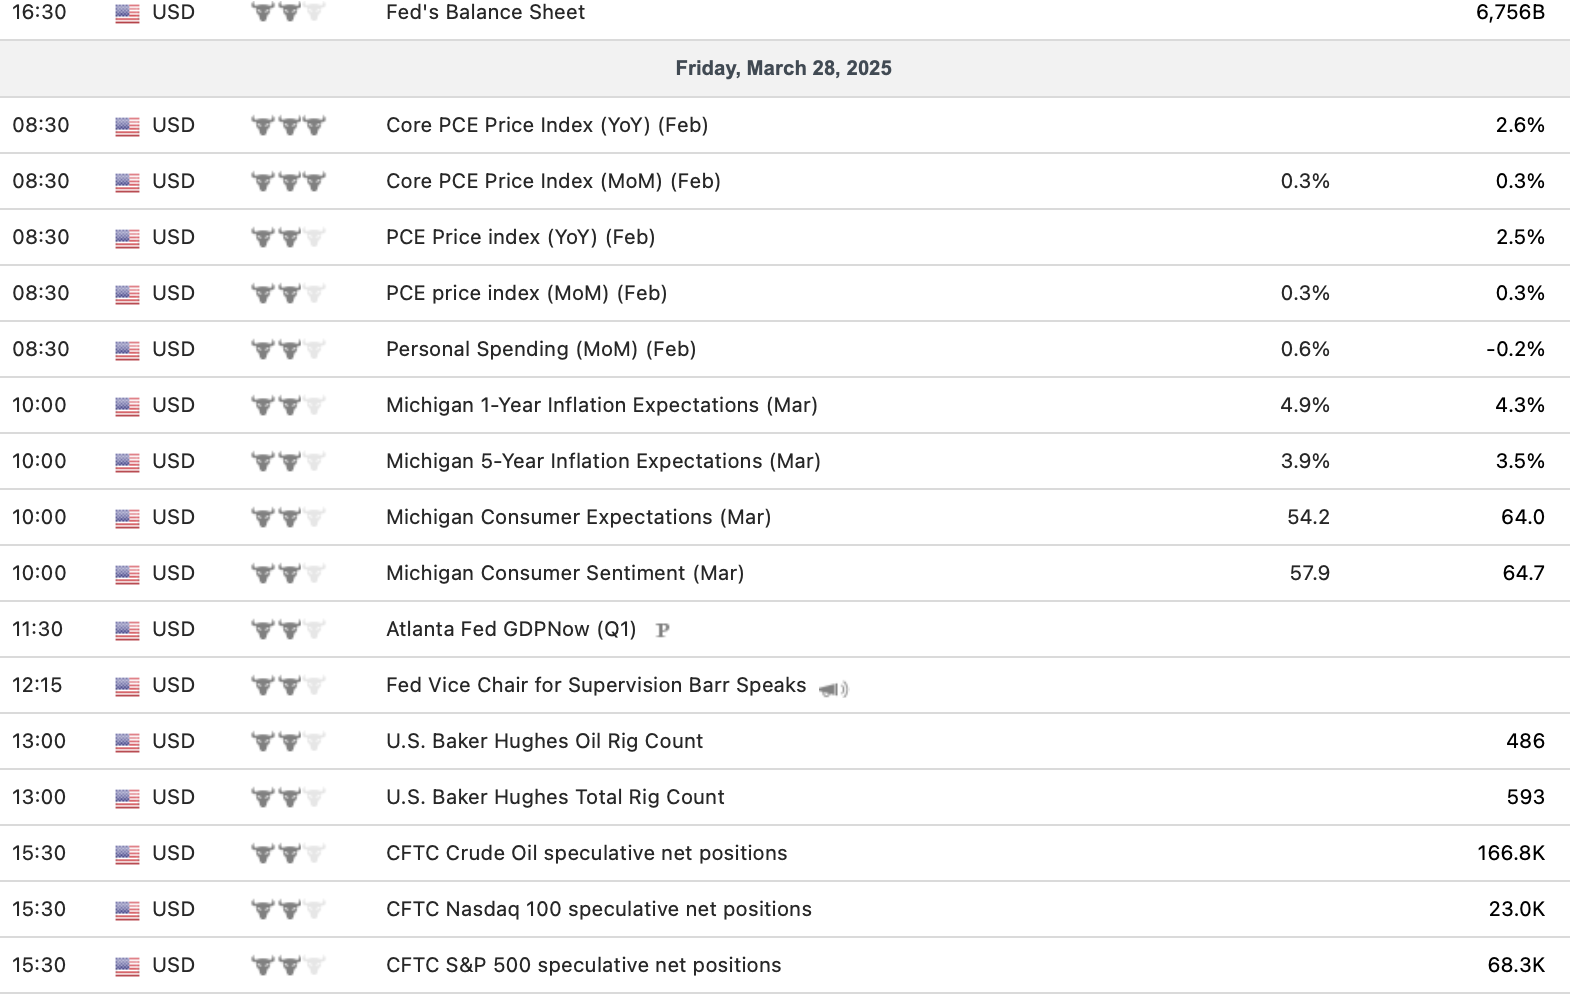Open Core PCE Price Index (YoY) event
This screenshot has height=1000, width=1570.
click(x=547, y=125)
